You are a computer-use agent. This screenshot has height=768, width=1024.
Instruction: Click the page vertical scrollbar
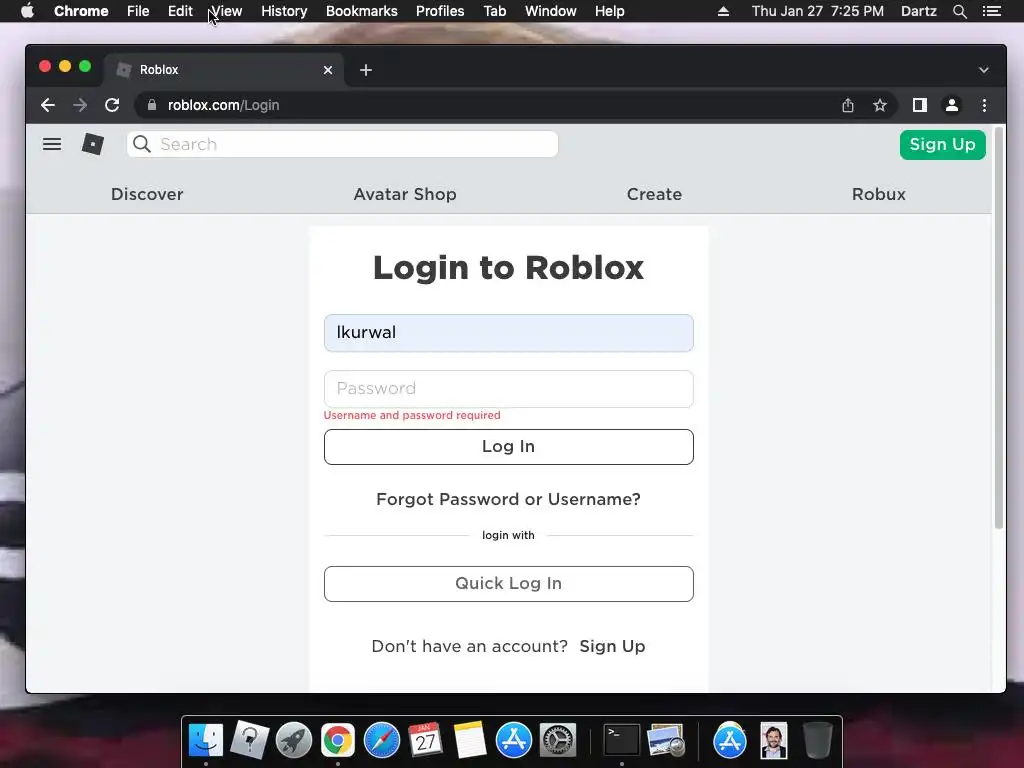pyautogui.click(x=999, y=327)
